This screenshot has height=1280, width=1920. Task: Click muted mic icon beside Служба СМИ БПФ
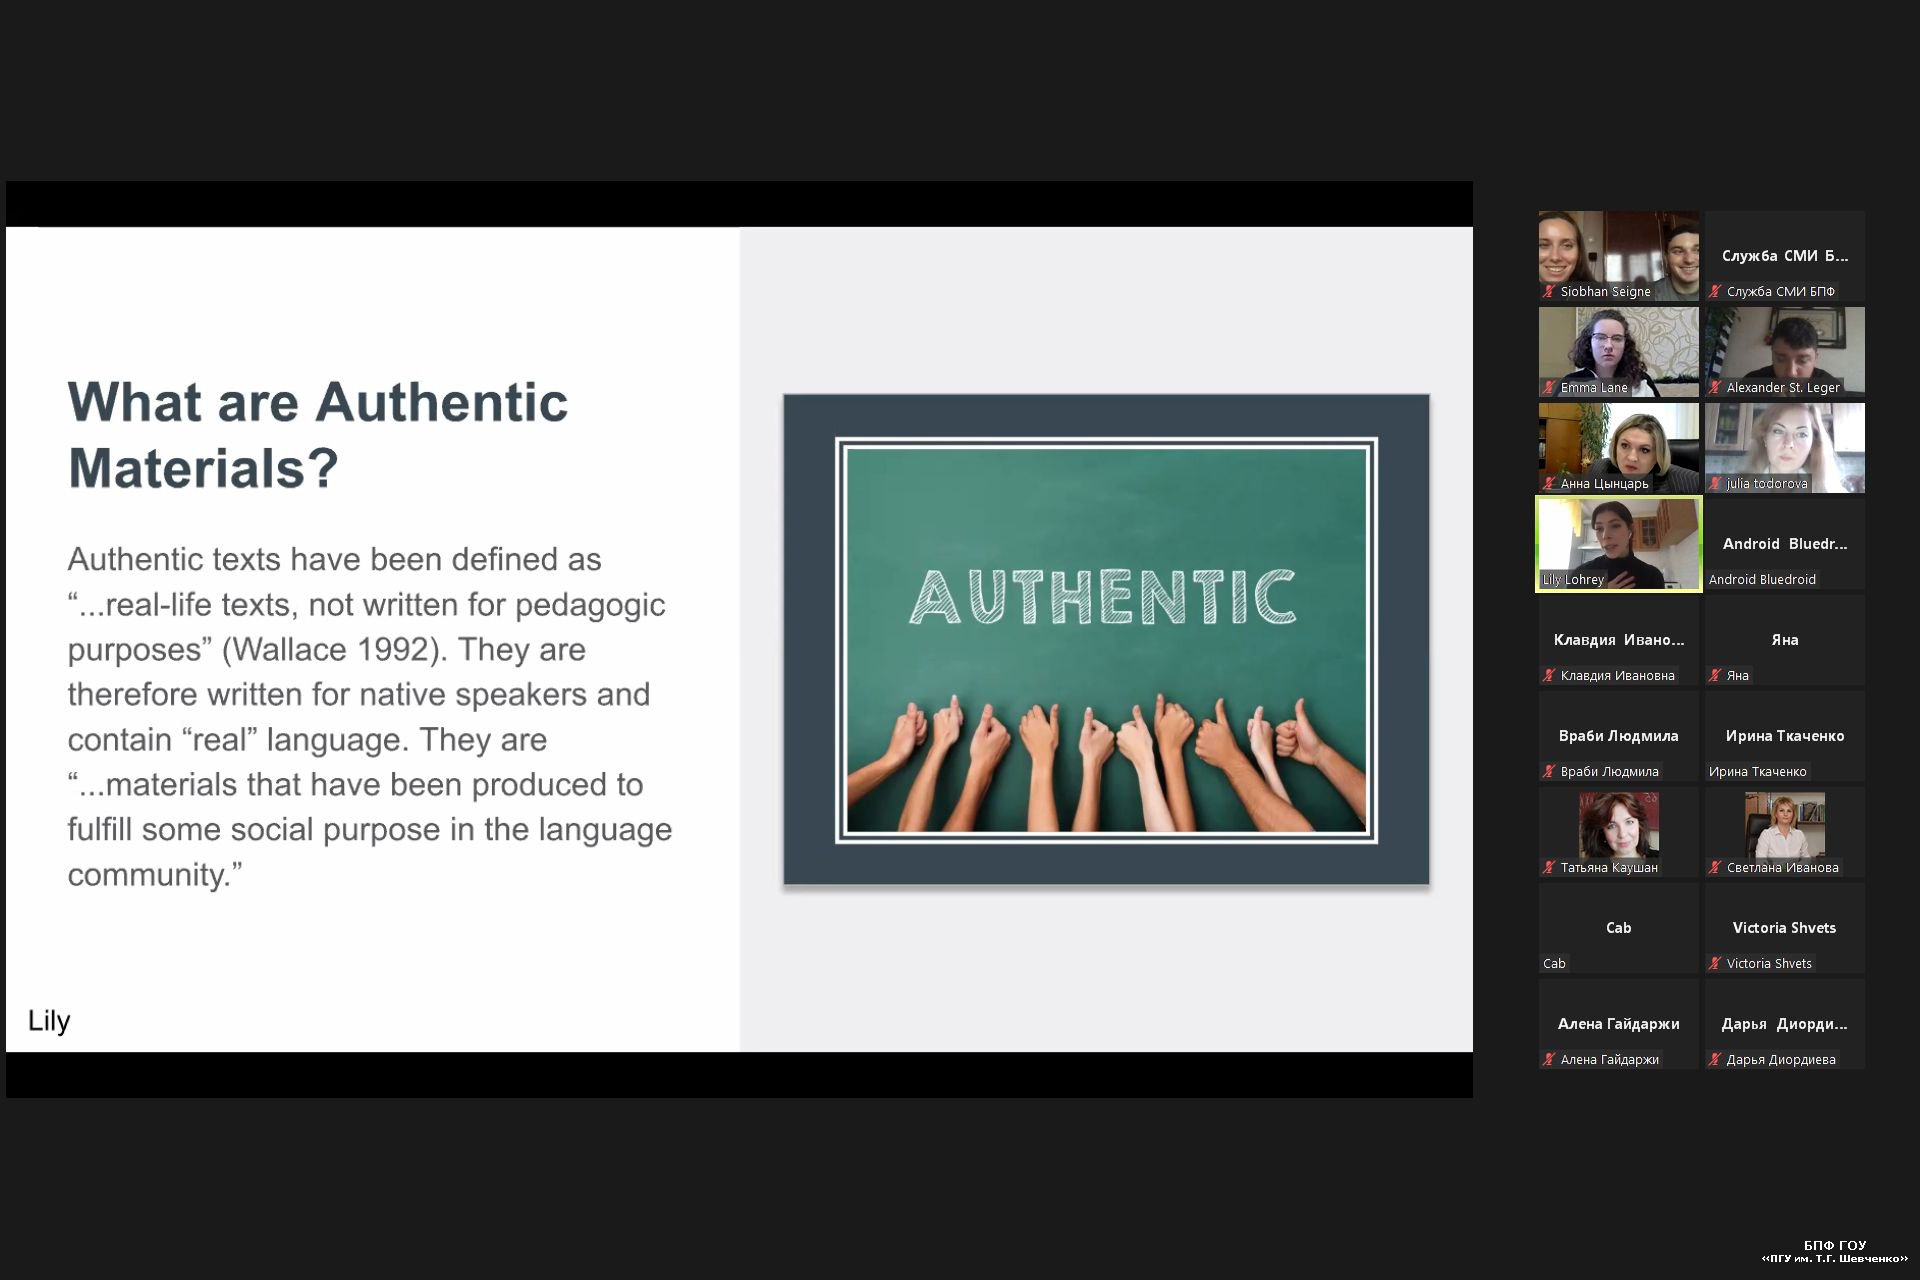pyautogui.click(x=1715, y=292)
